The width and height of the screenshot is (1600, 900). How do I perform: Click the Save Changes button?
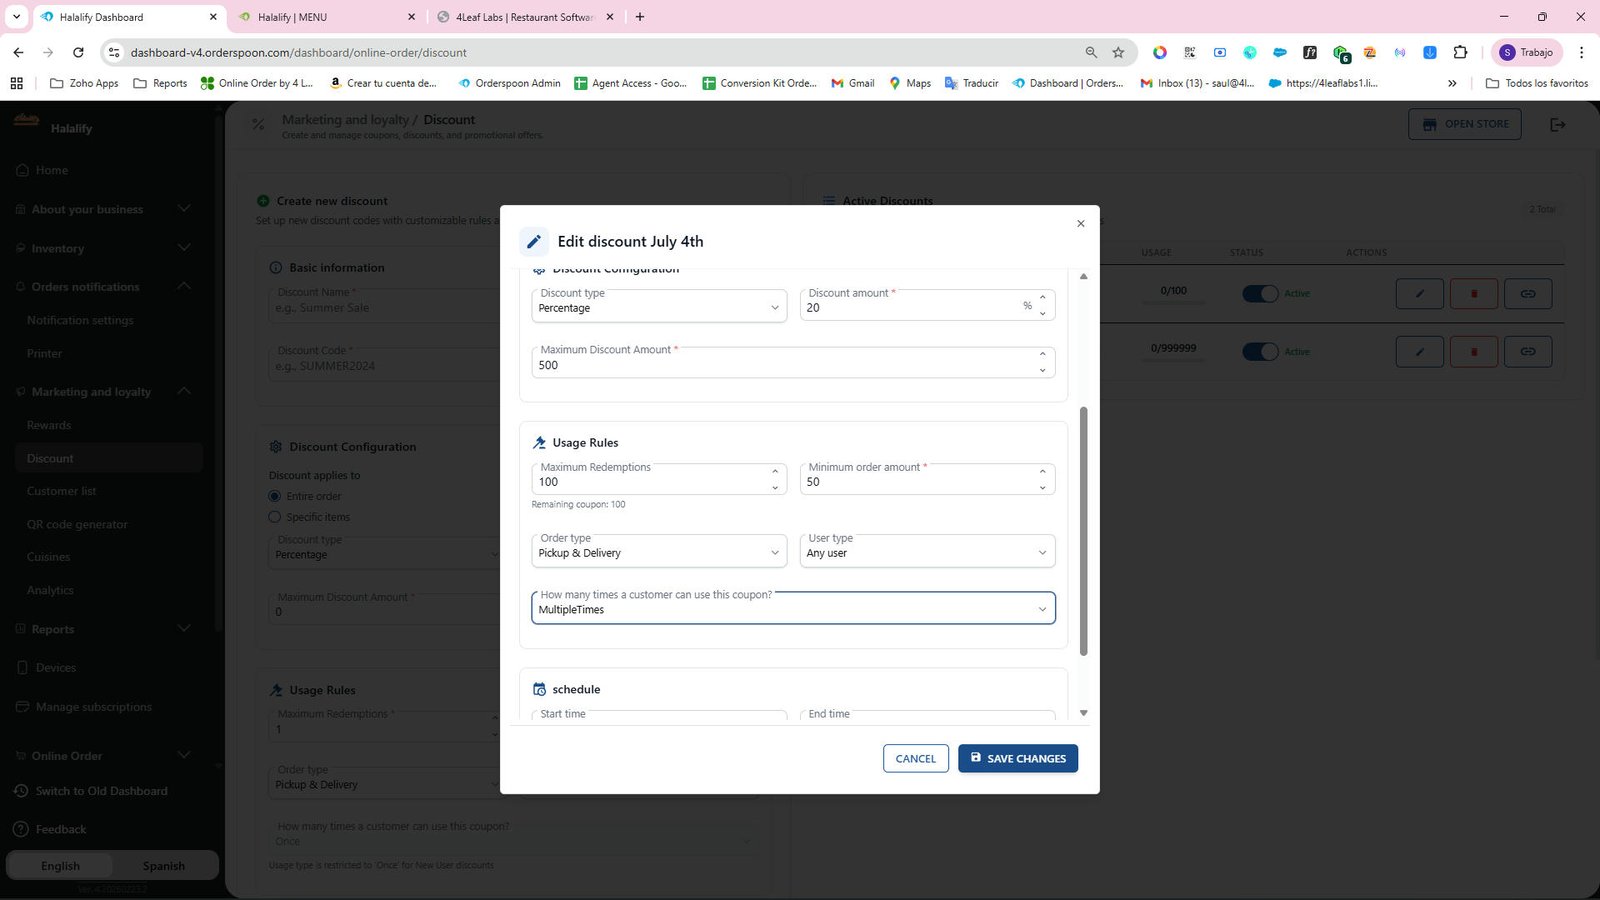point(1018,758)
